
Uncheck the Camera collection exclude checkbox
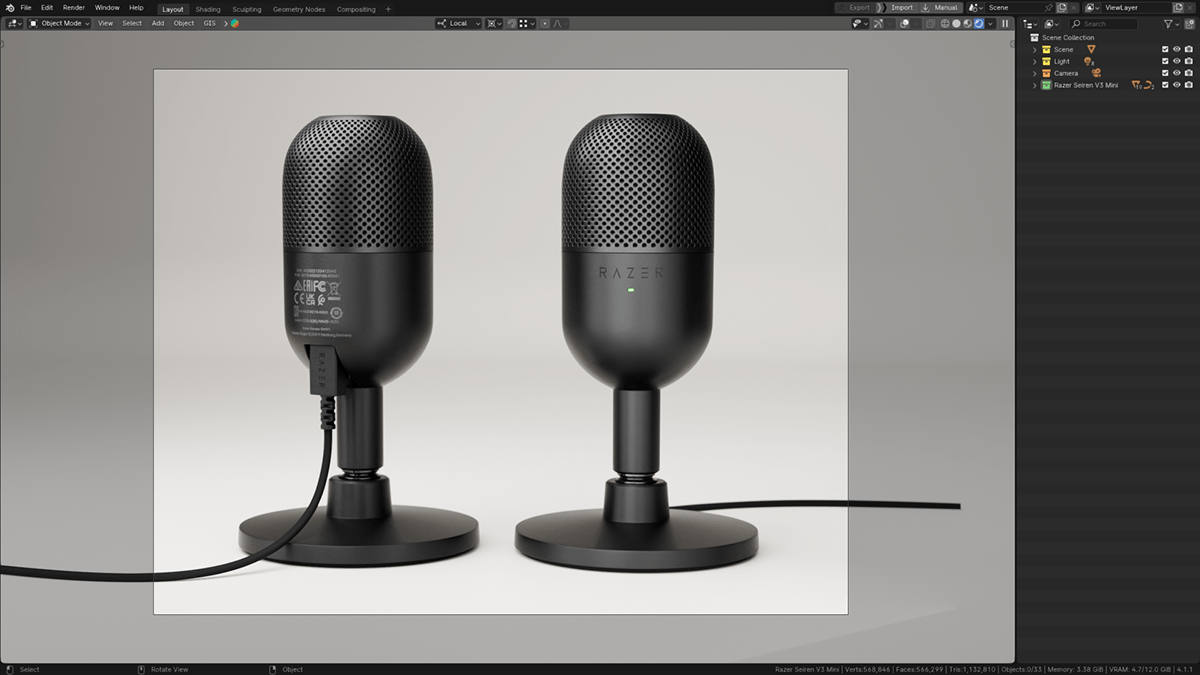point(1165,73)
